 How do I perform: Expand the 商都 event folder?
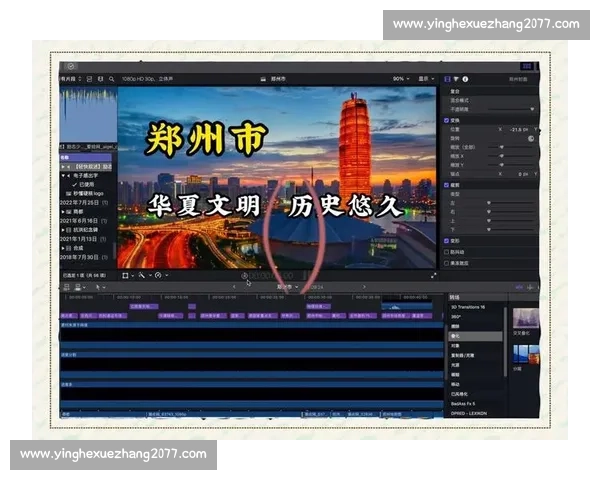click(x=63, y=212)
